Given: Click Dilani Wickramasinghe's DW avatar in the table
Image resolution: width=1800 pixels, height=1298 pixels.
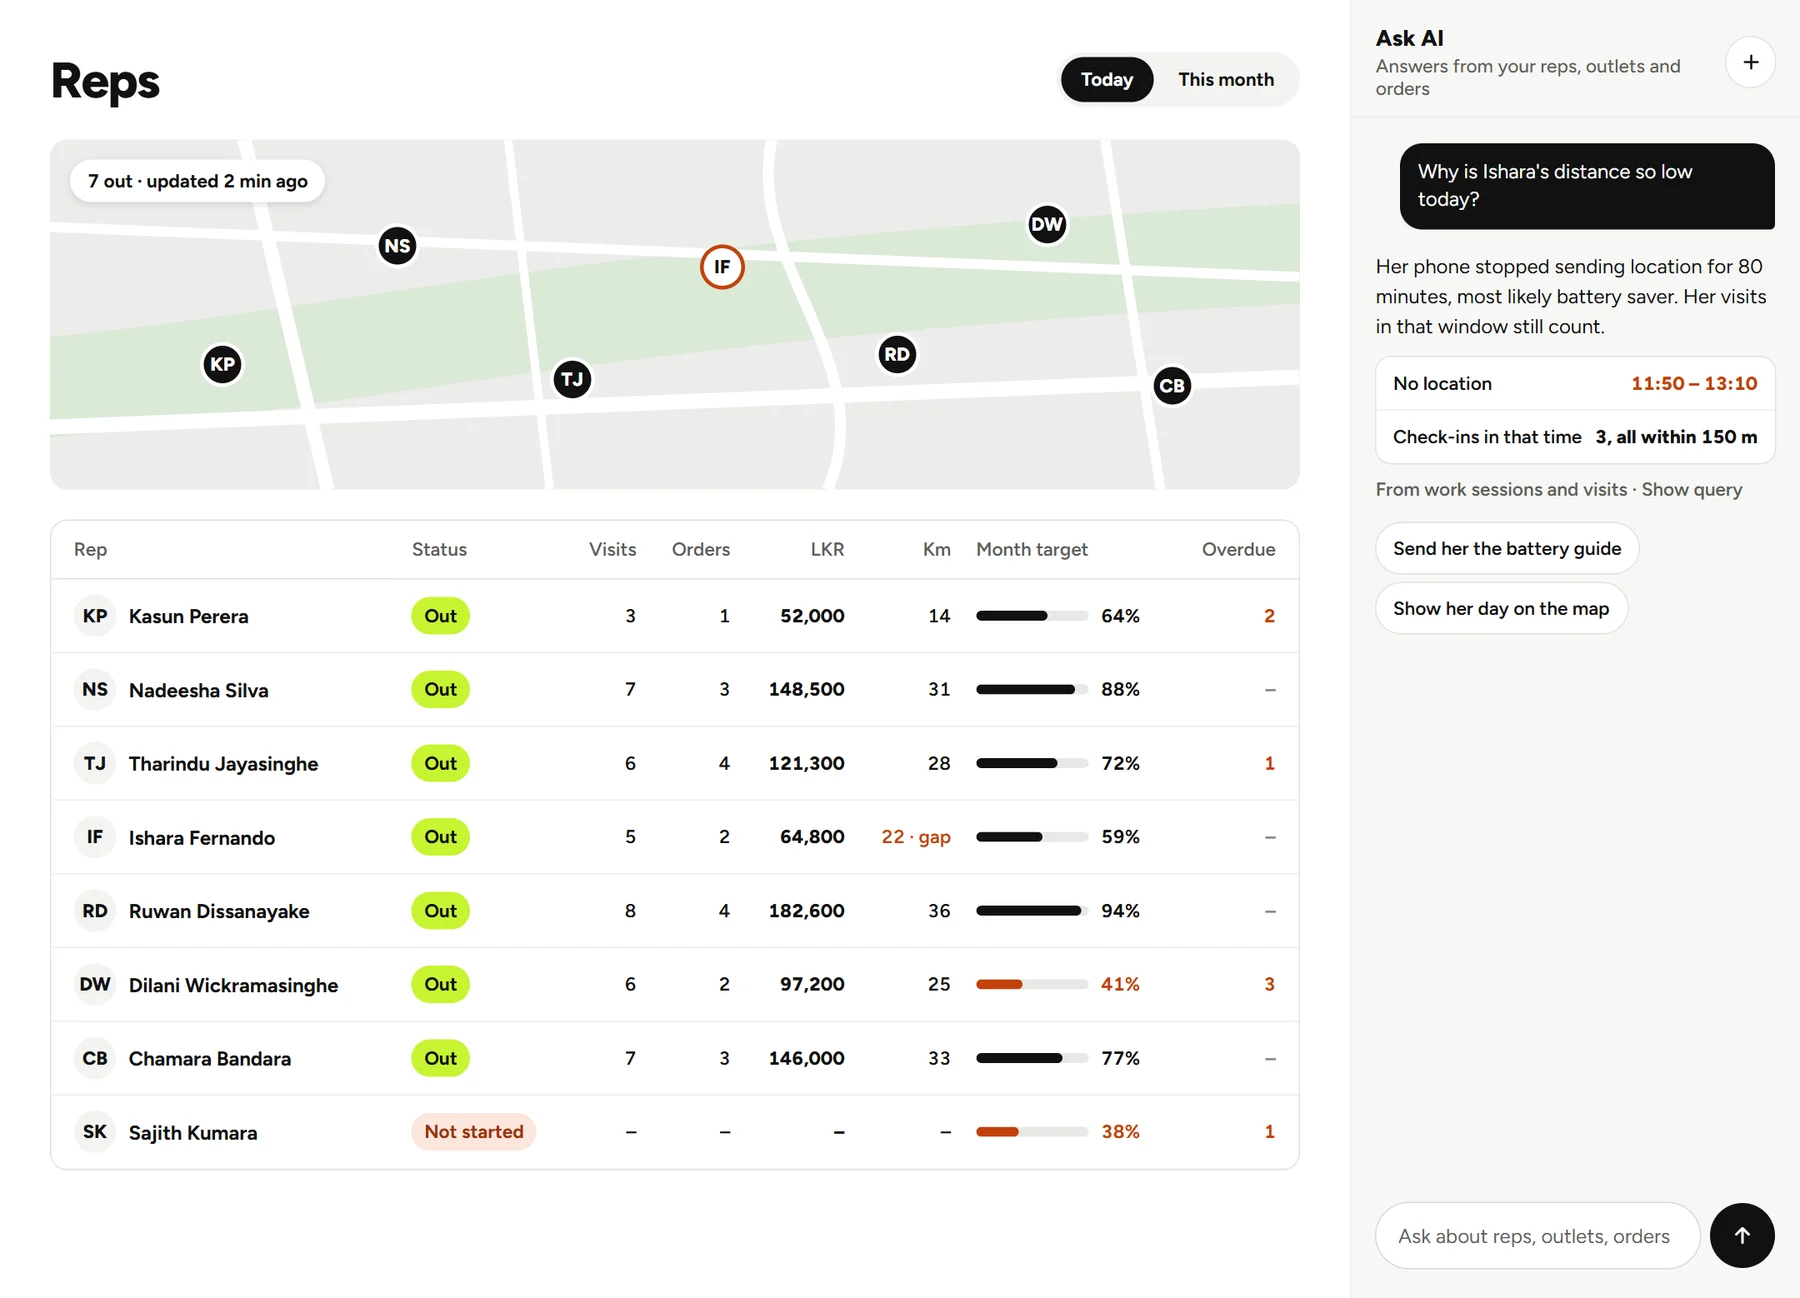Looking at the screenshot, I should click(95, 985).
